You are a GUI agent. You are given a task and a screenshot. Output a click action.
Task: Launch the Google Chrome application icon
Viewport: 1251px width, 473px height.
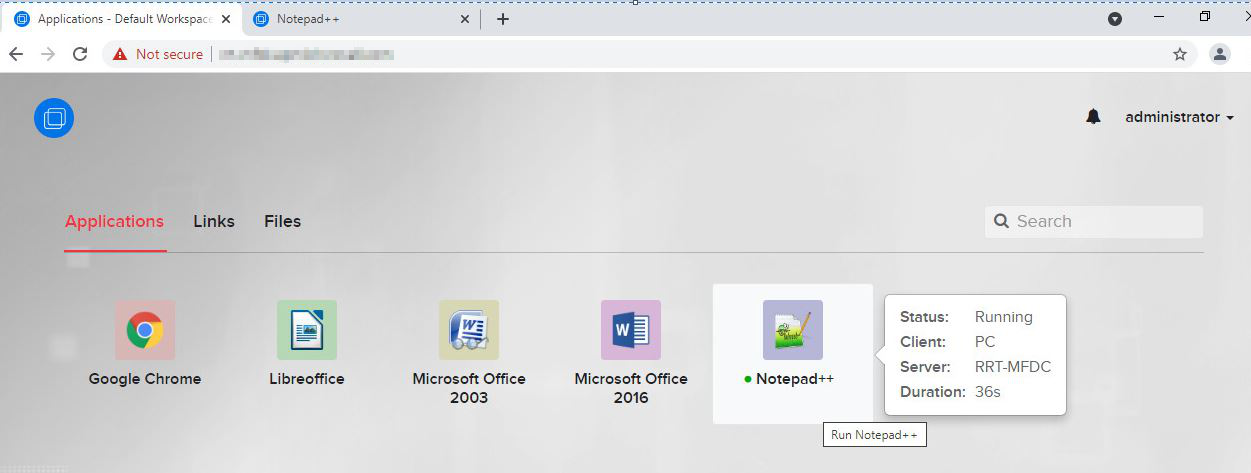pyautogui.click(x=145, y=330)
